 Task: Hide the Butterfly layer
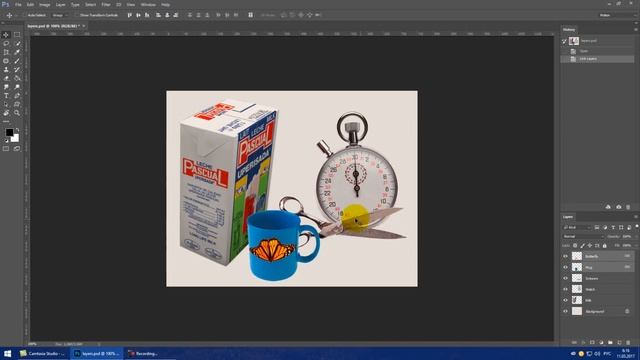(565, 256)
